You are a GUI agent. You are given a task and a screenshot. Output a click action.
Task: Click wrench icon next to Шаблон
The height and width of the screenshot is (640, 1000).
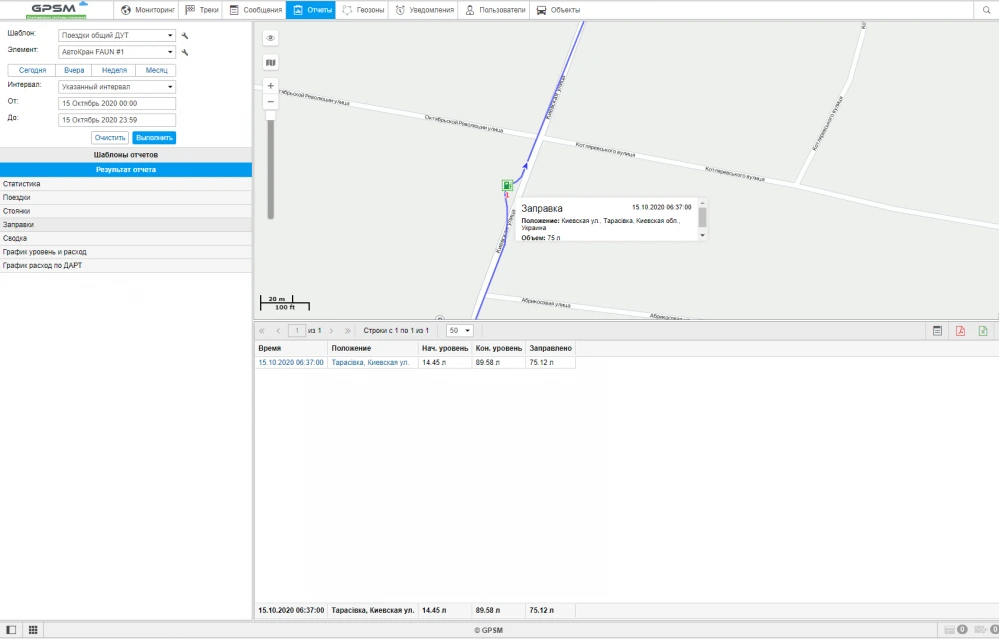tap(185, 36)
